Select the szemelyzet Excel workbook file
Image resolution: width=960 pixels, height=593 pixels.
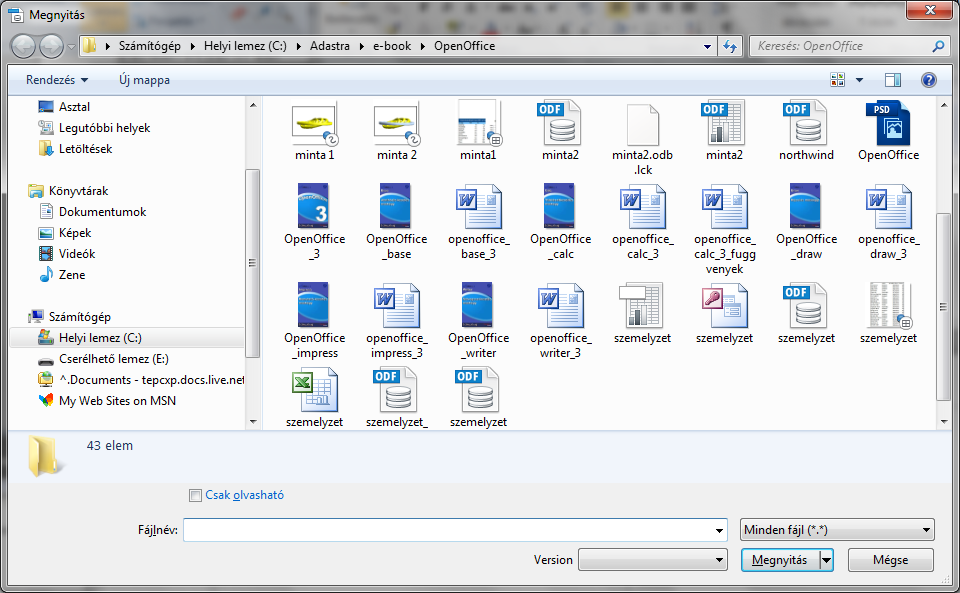(315, 398)
